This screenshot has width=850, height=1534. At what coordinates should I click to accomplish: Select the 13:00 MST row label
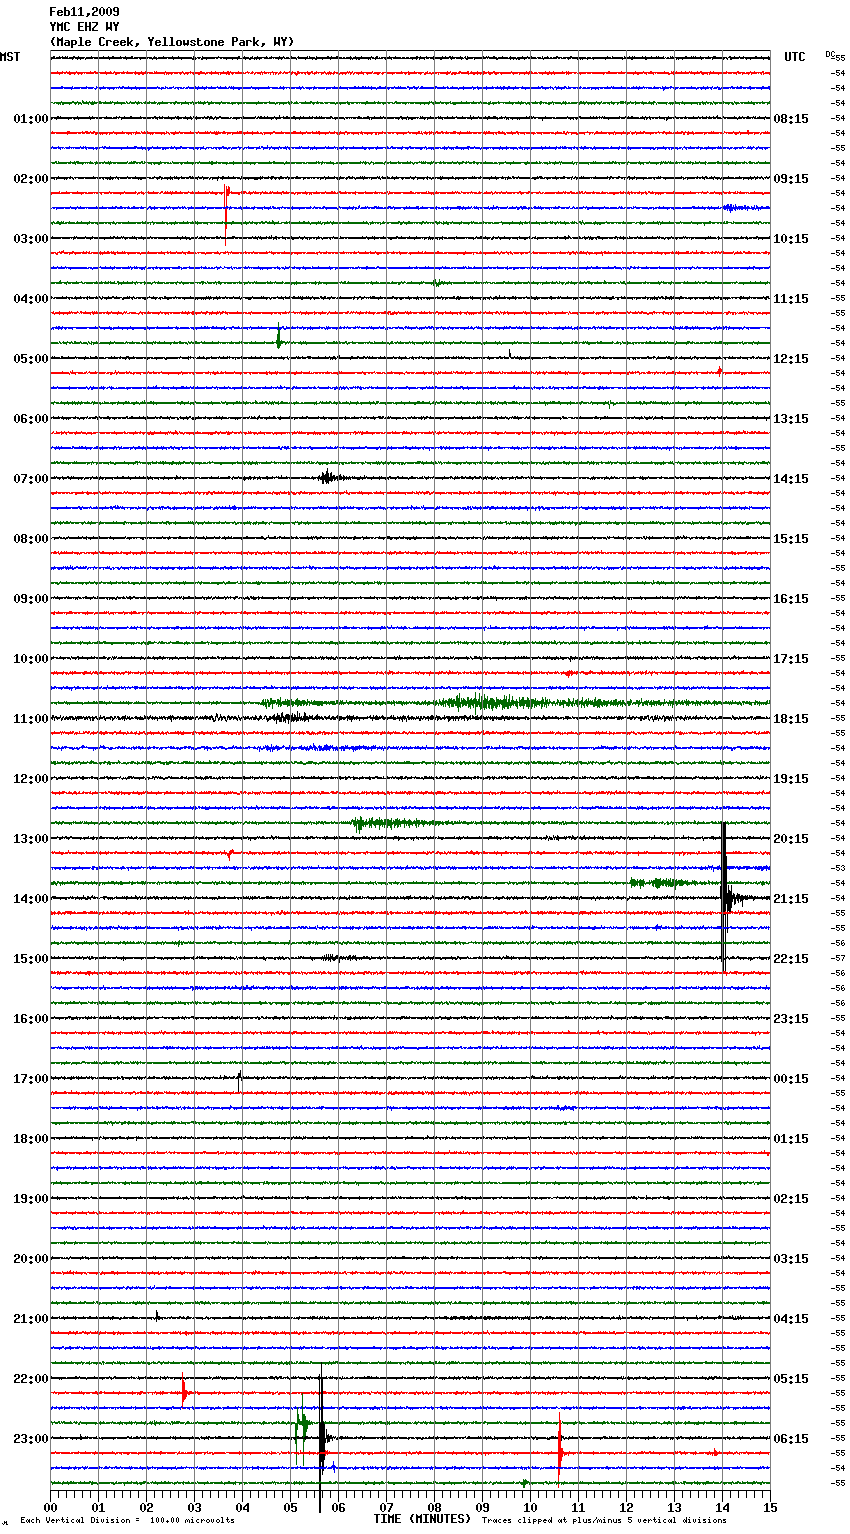(30, 839)
